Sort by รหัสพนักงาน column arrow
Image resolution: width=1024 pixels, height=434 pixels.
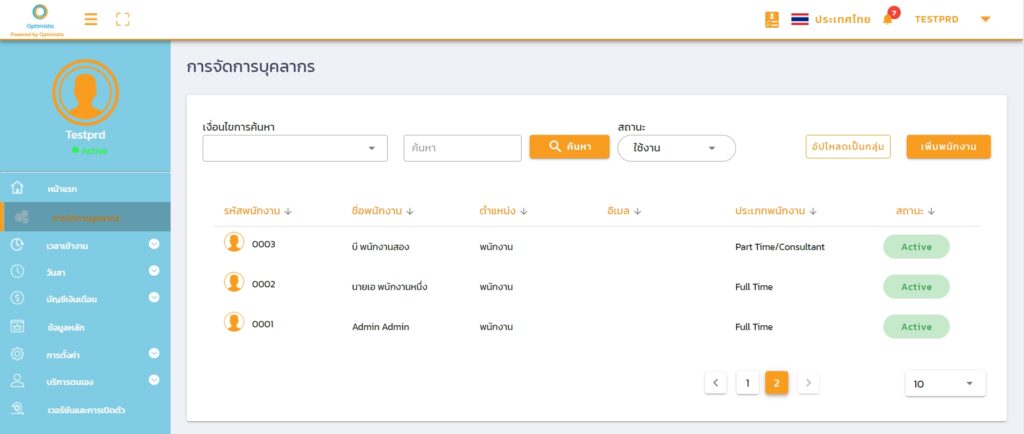coord(288,211)
